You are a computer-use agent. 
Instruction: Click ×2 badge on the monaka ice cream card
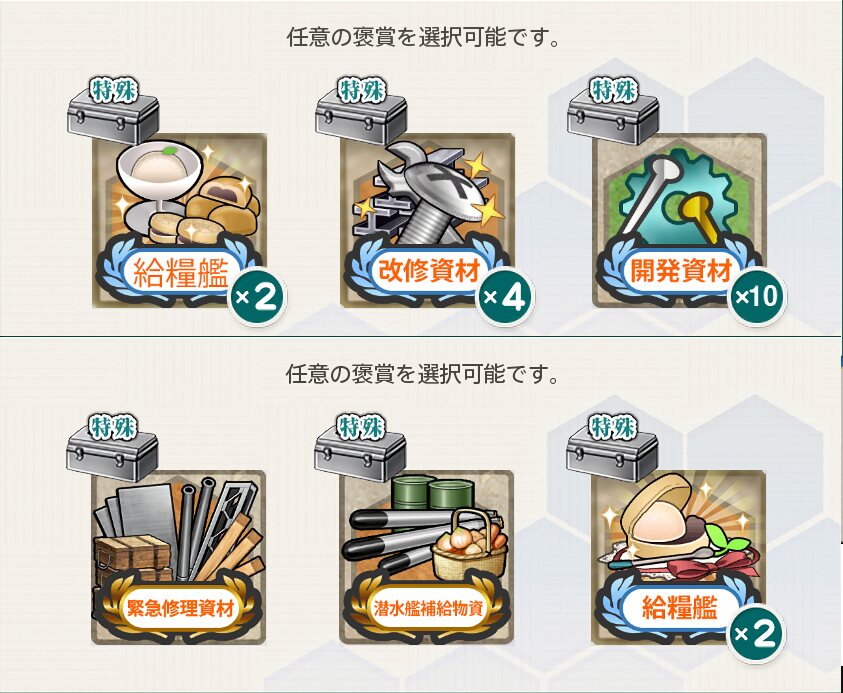(756, 634)
